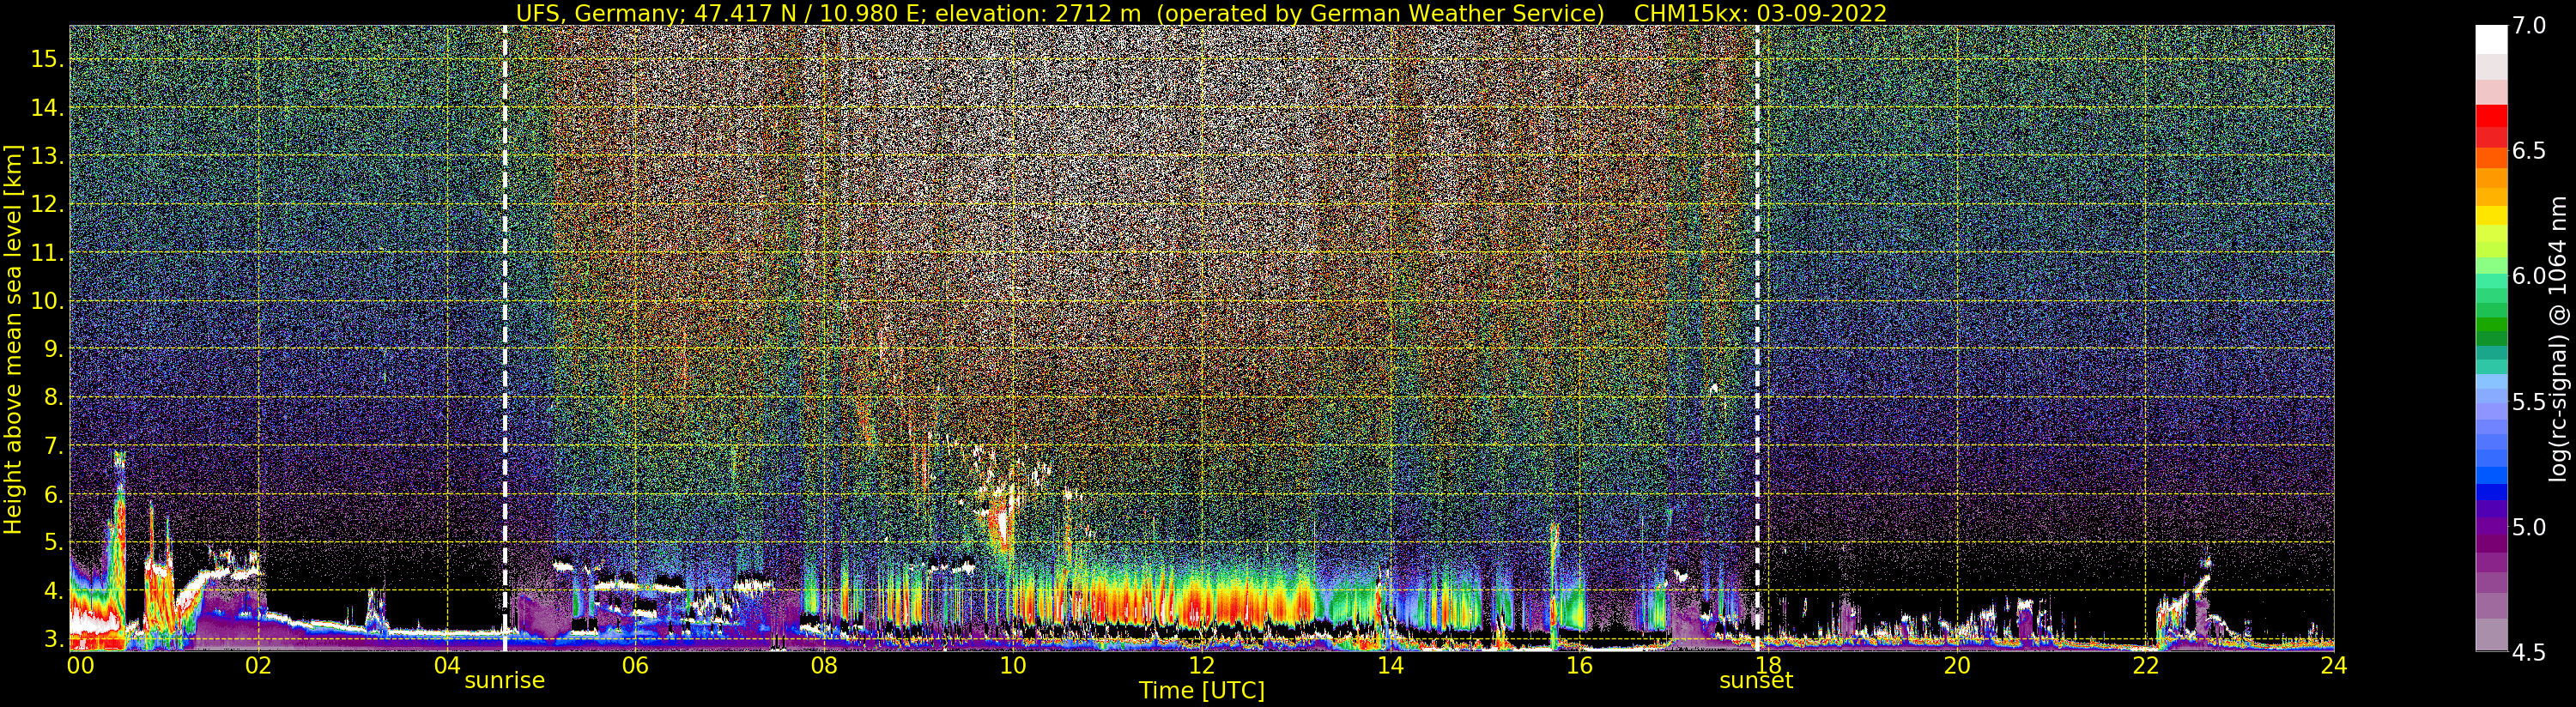Click the colorbar tick value '5.0'
This screenshot has width=2576, height=707.
(x=2529, y=526)
